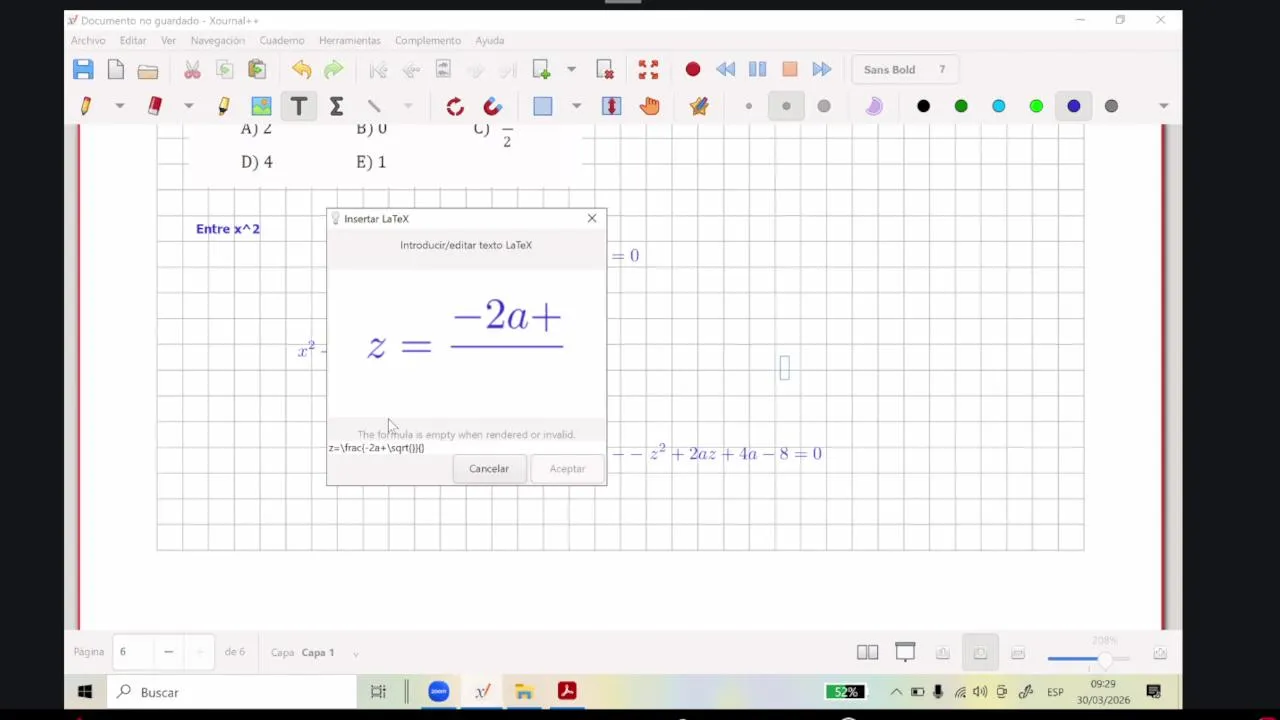Image resolution: width=1280 pixels, height=720 pixels.
Task: Choose the medium thickness dot
Action: [x=786, y=106]
